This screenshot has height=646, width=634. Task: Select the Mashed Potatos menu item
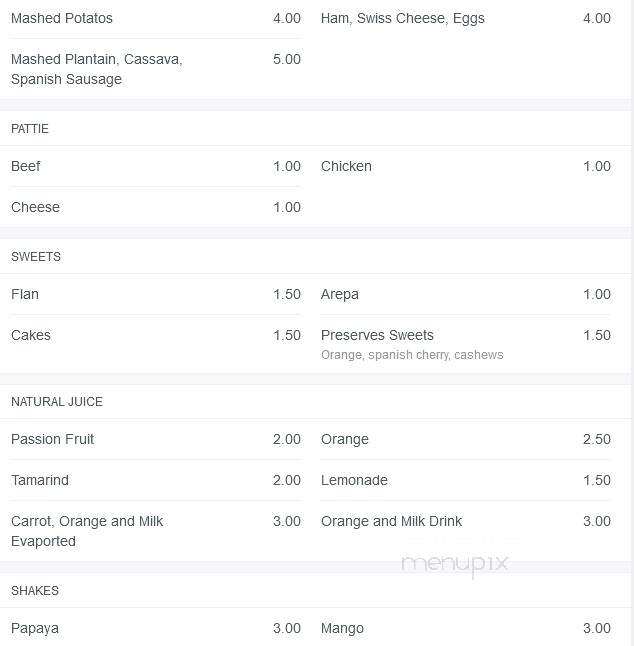pos(61,18)
